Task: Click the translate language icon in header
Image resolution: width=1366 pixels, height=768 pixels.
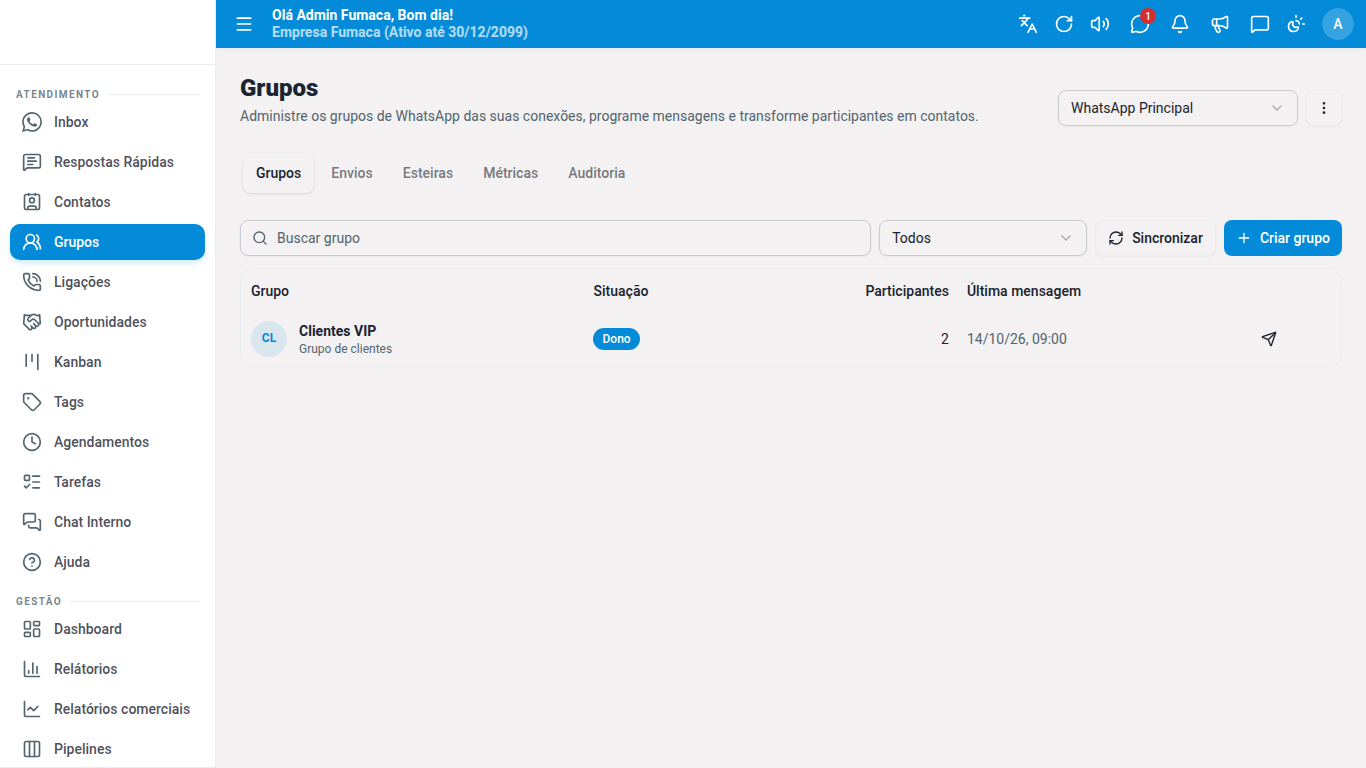Action: click(1028, 24)
